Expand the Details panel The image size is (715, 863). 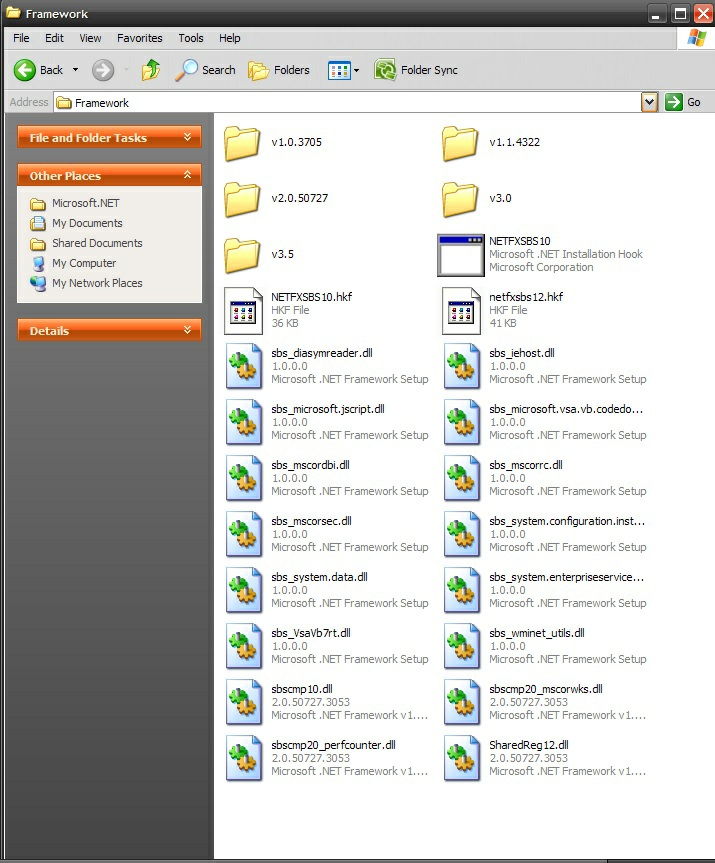(187, 330)
